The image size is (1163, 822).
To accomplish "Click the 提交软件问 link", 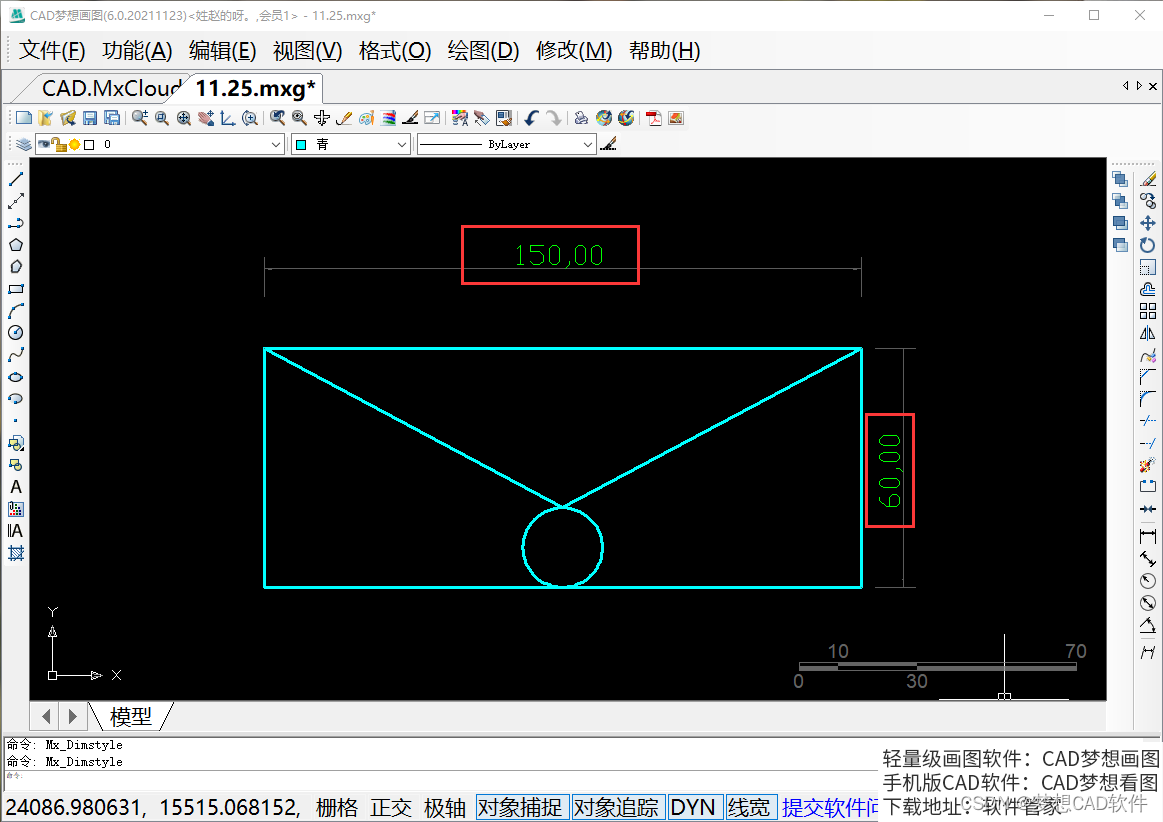I will [x=830, y=807].
